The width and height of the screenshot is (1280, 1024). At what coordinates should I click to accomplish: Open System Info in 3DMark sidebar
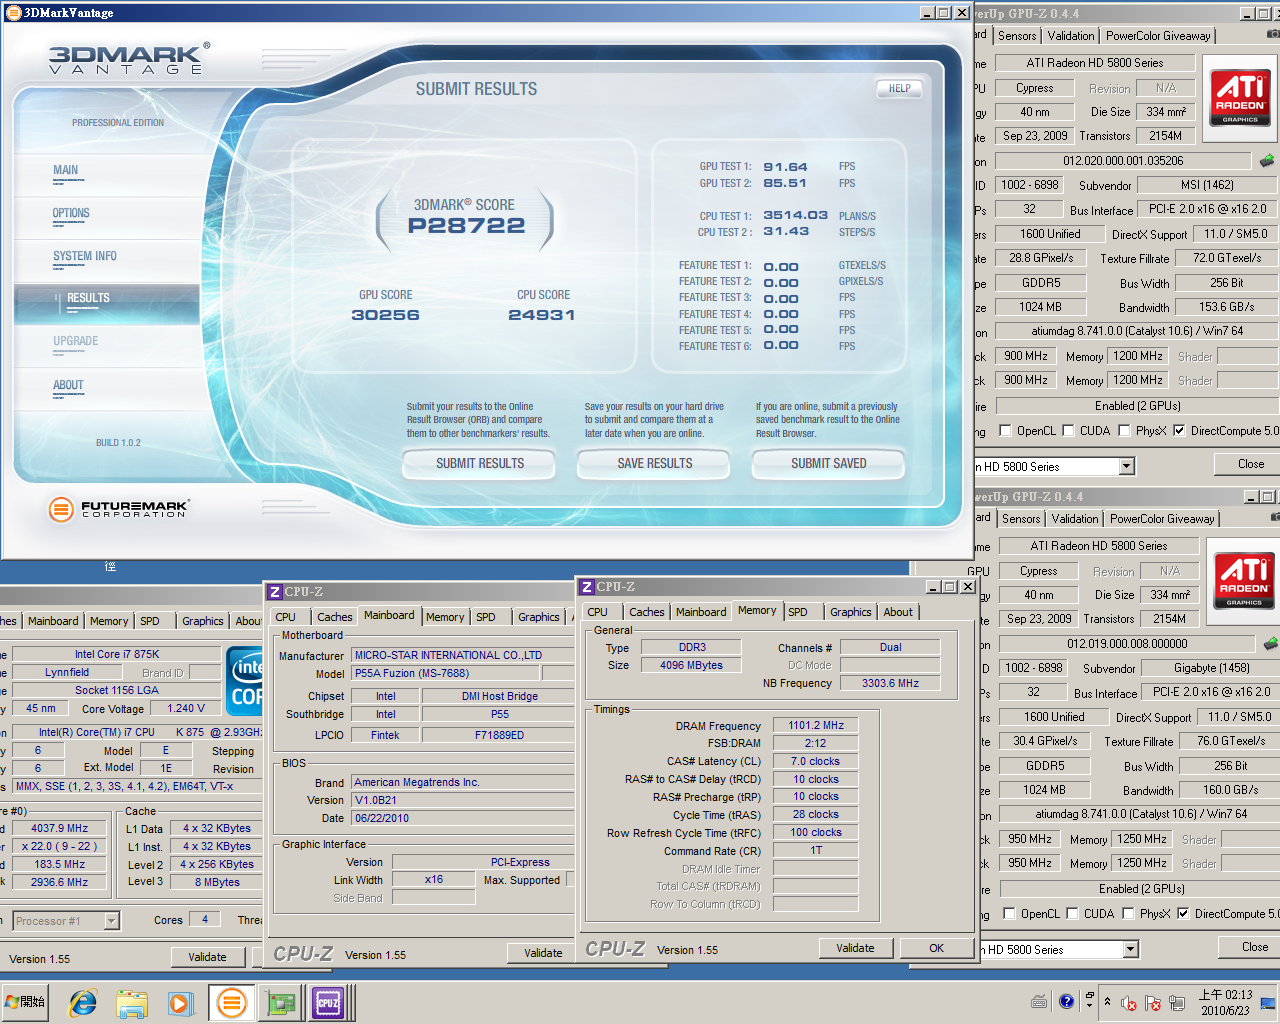(85, 256)
